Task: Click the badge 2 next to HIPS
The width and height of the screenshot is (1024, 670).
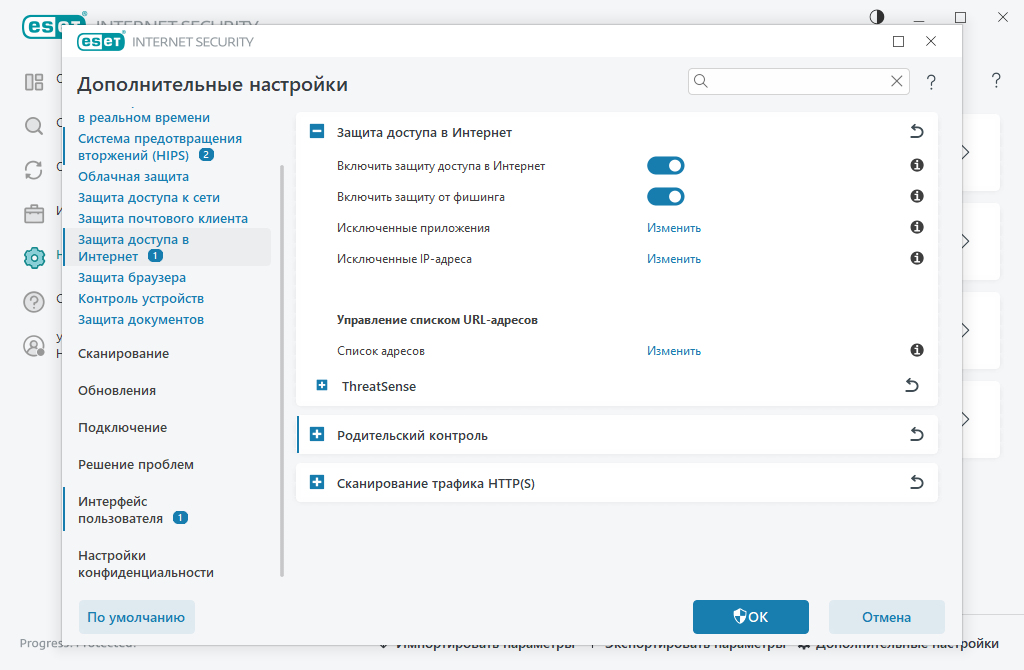Action: coord(206,155)
